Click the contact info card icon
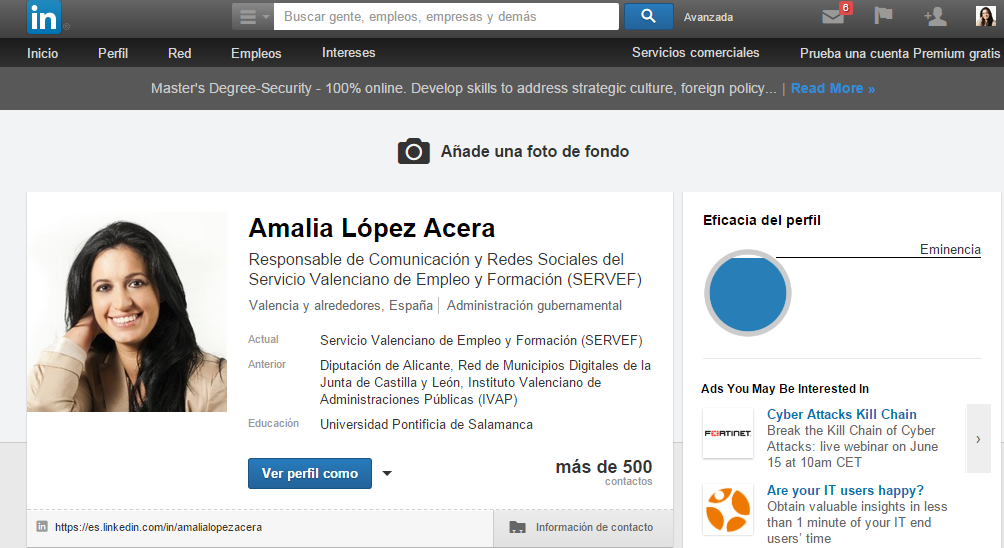The image size is (1004, 548). (x=517, y=527)
